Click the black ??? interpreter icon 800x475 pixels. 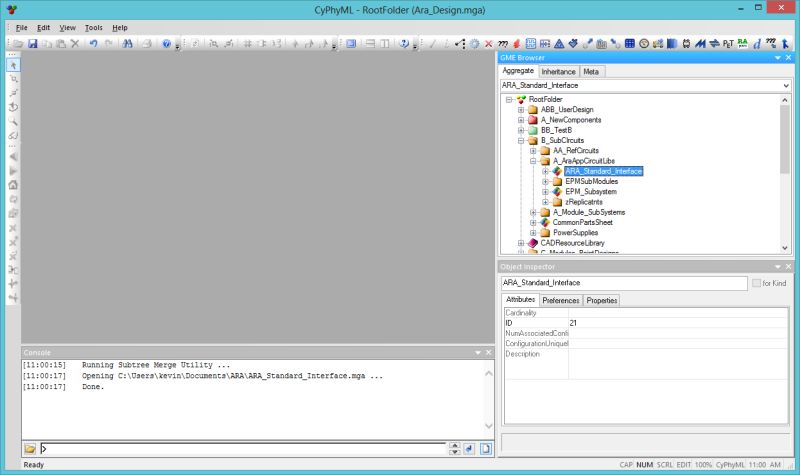[503, 44]
